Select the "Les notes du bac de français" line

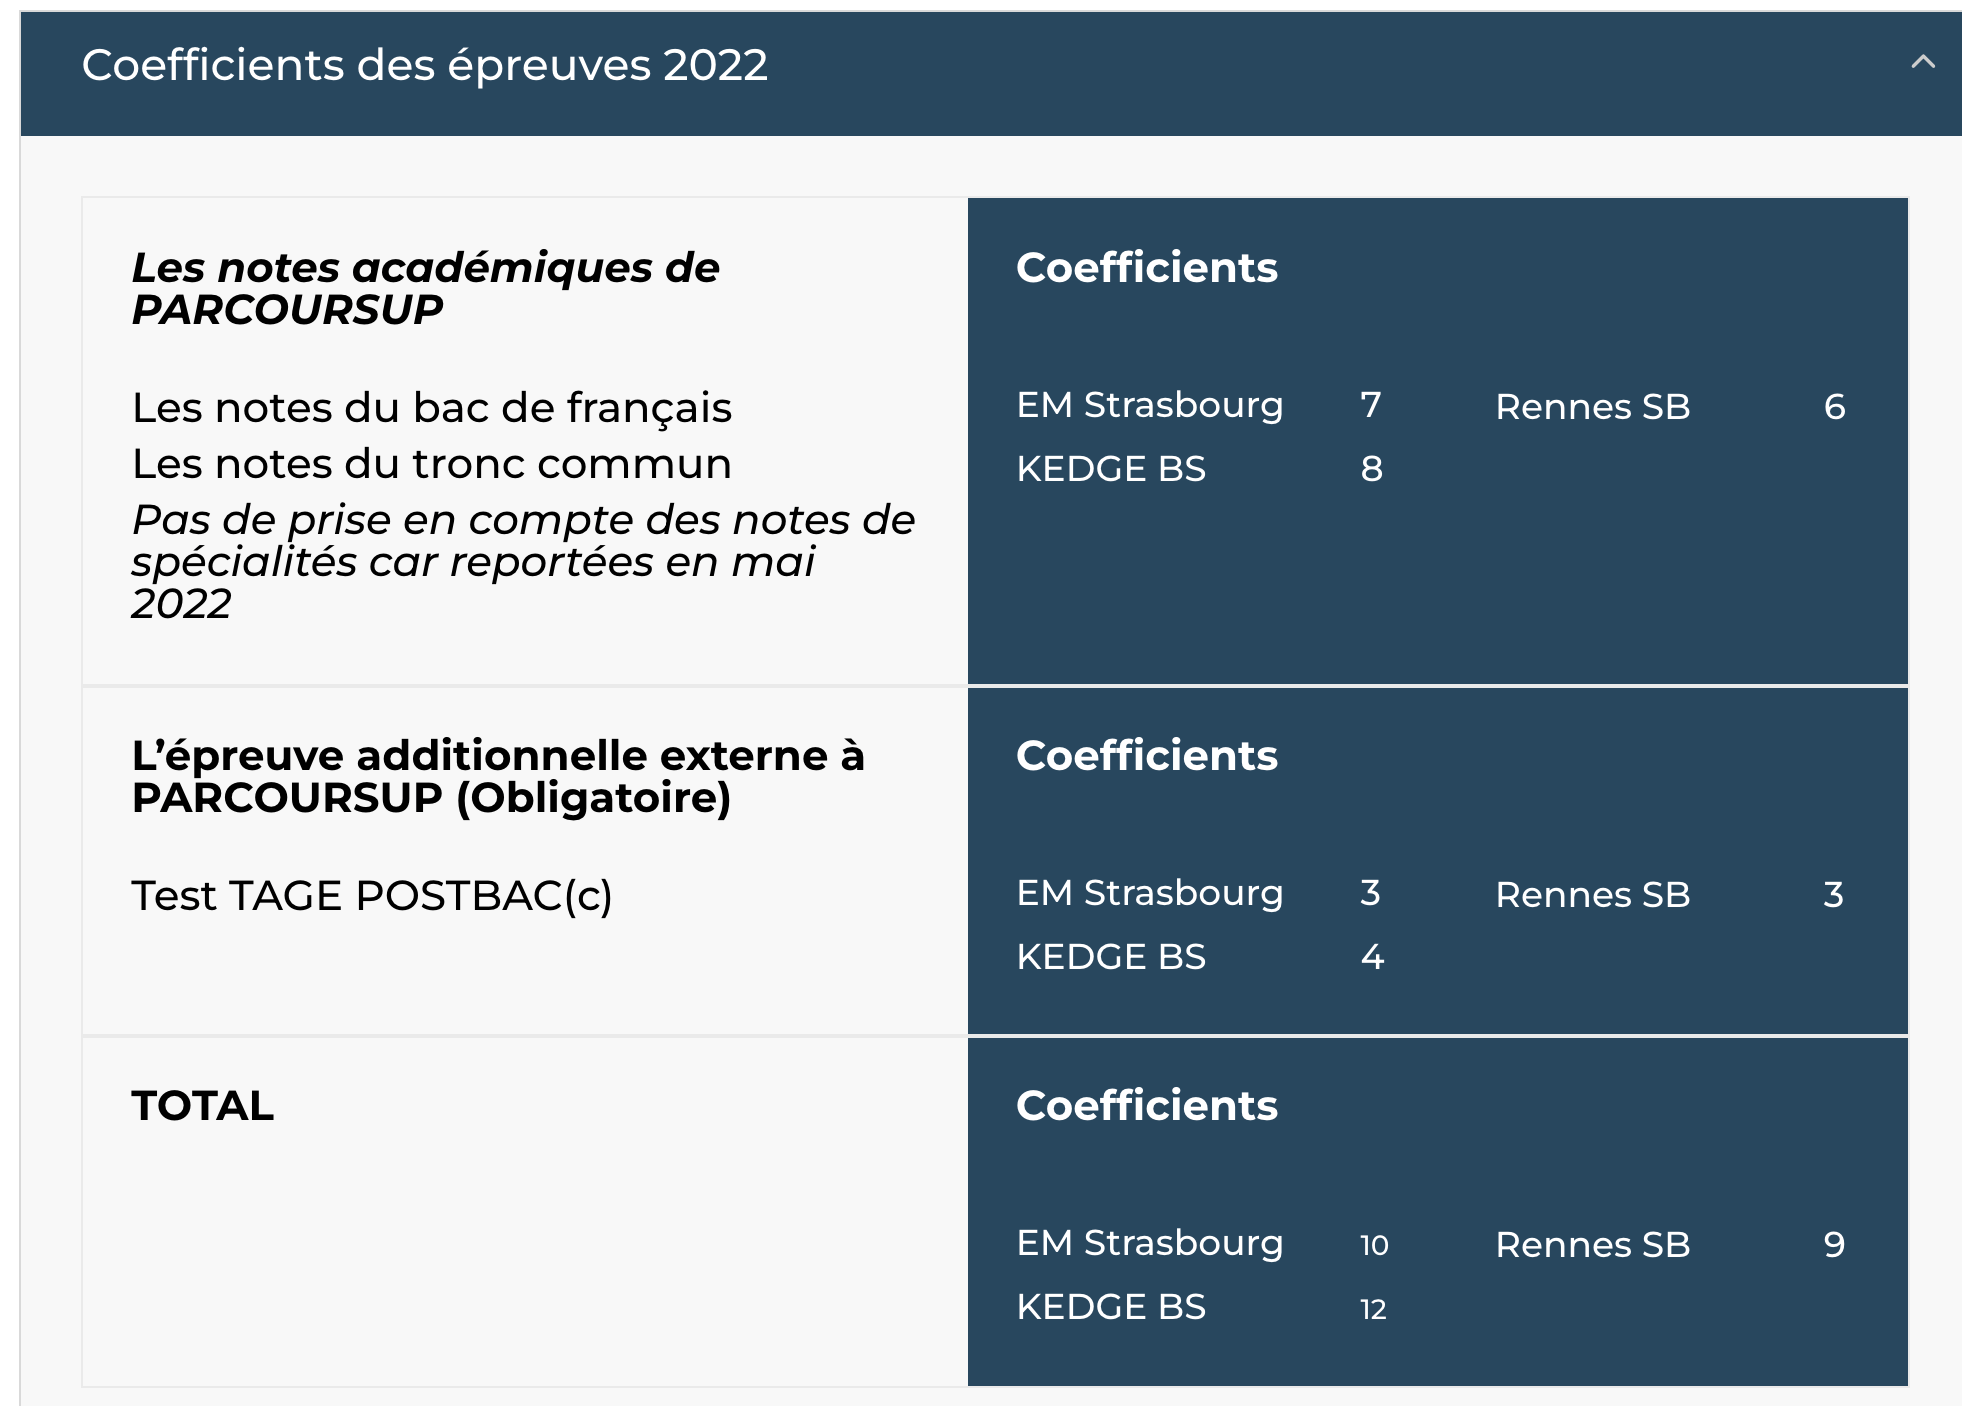pyautogui.click(x=431, y=408)
